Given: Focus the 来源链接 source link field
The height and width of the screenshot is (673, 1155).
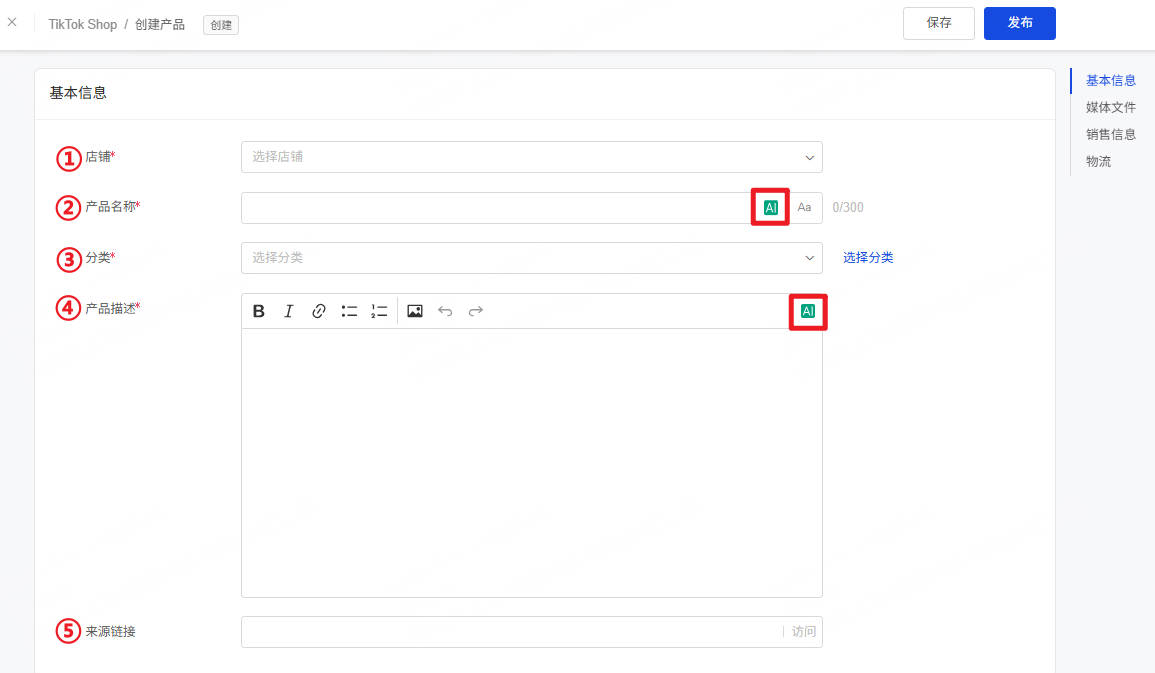Looking at the screenshot, I should coord(511,632).
